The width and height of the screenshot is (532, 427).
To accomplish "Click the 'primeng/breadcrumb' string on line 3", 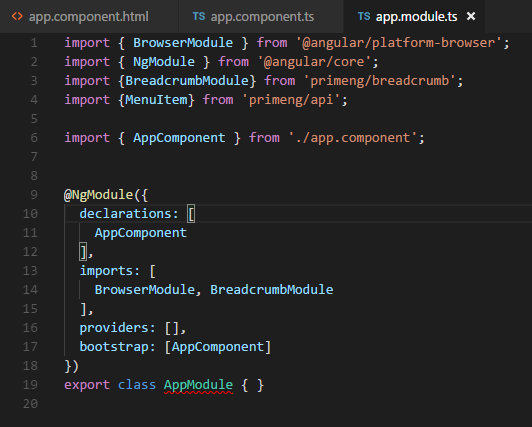I will (379, 81).
